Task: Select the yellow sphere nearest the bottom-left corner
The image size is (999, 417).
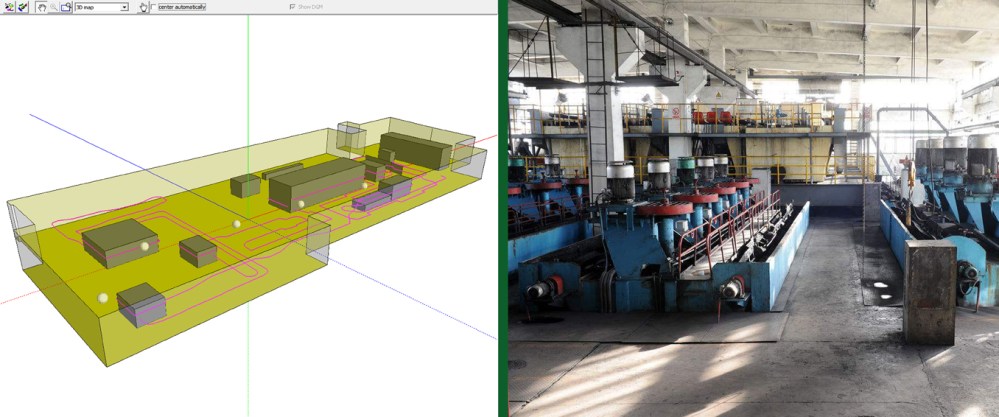Action: coord(101,297)
